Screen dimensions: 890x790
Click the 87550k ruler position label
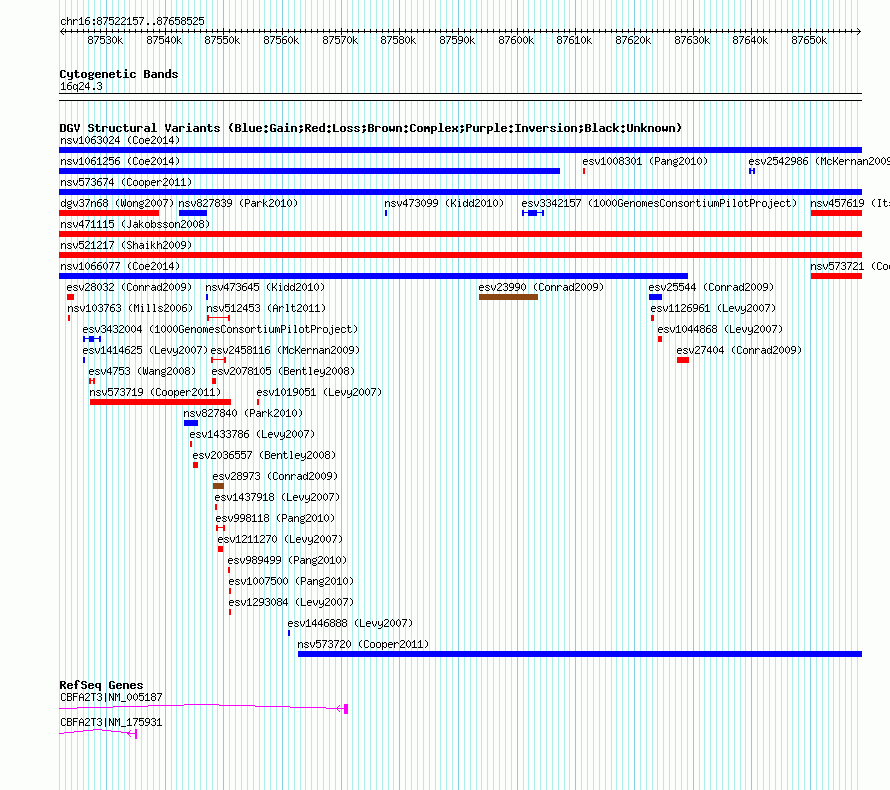click(x=222, y=40)
